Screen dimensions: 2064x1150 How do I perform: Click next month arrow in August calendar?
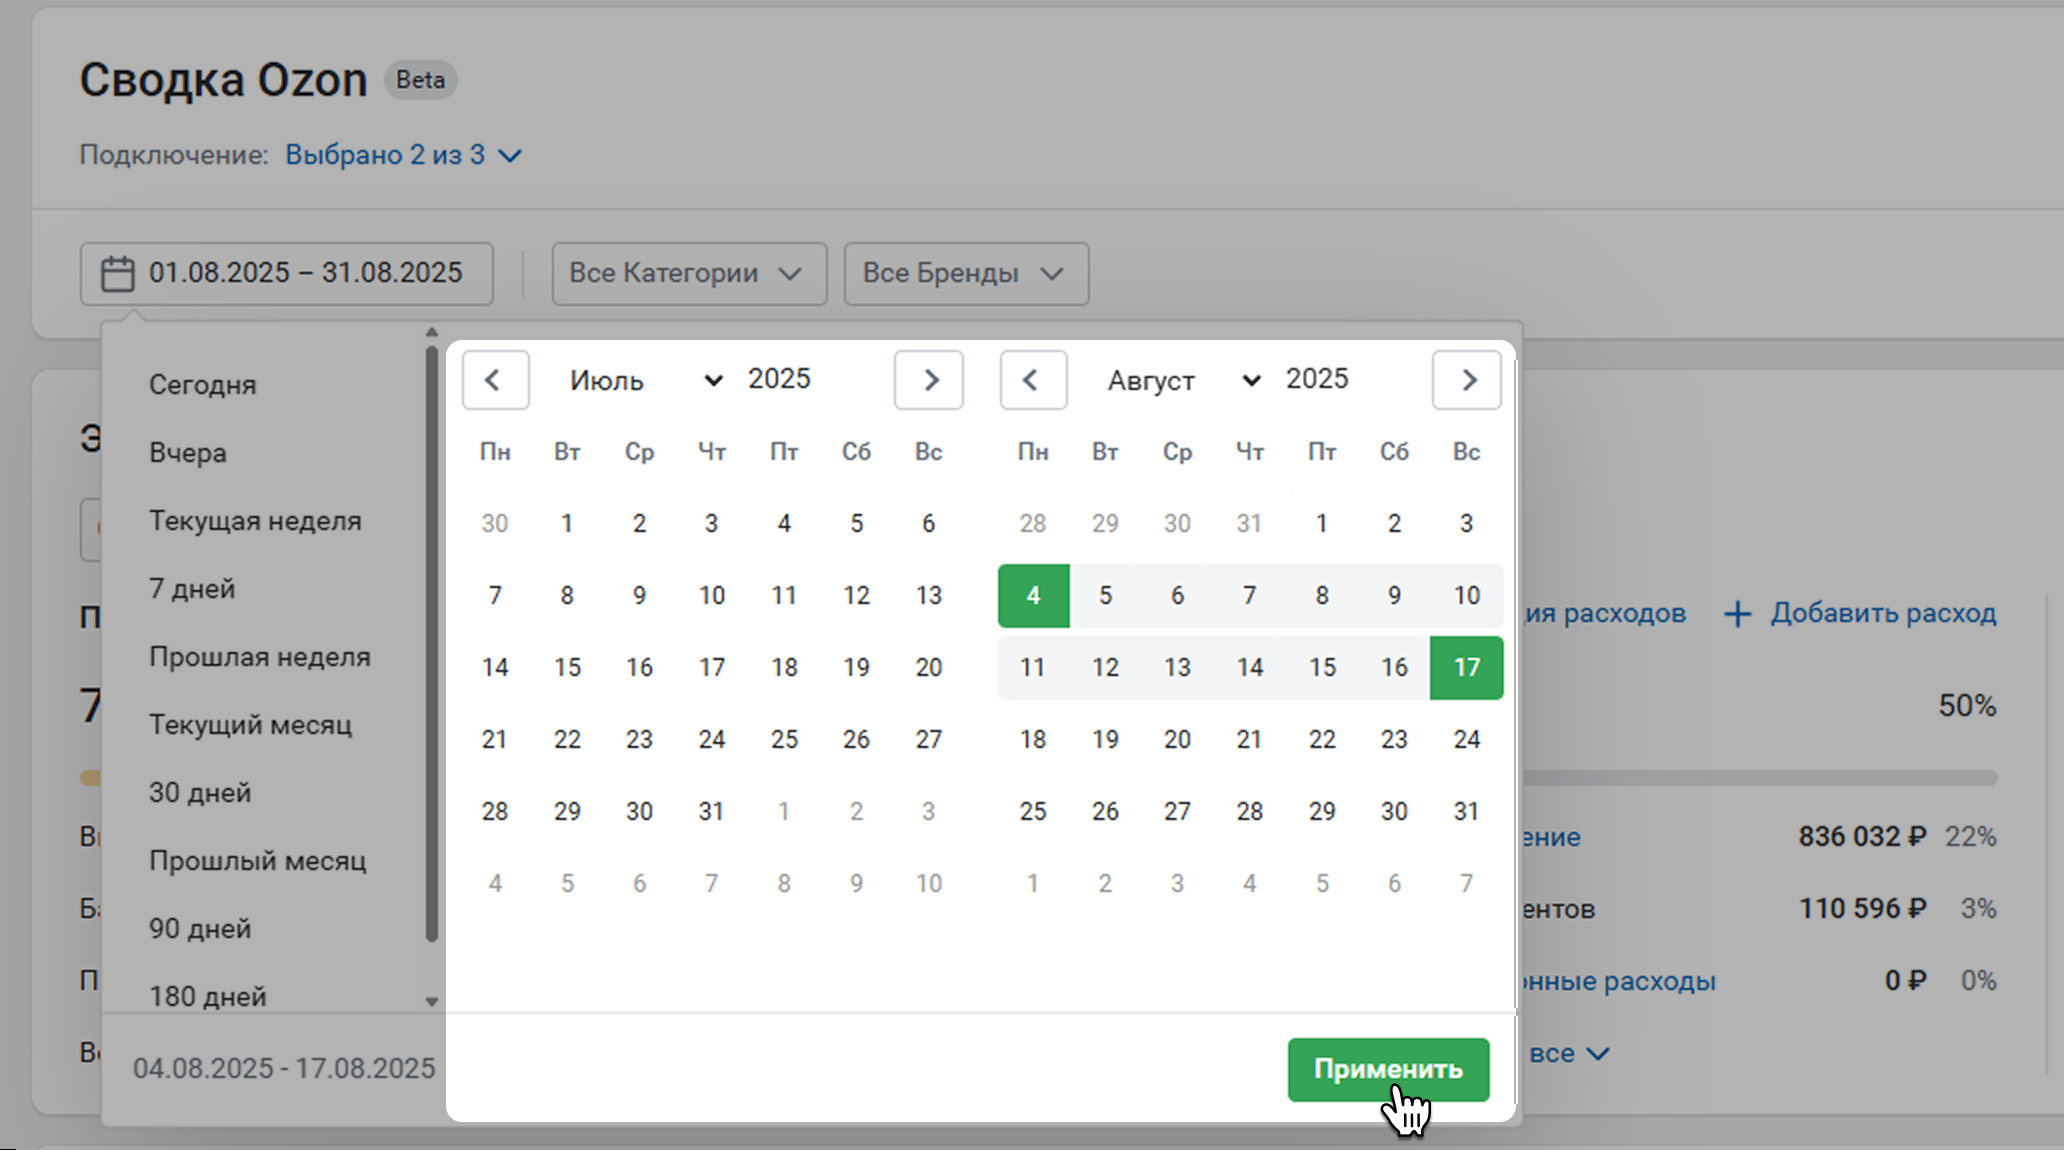click(x=1466, y=380)
